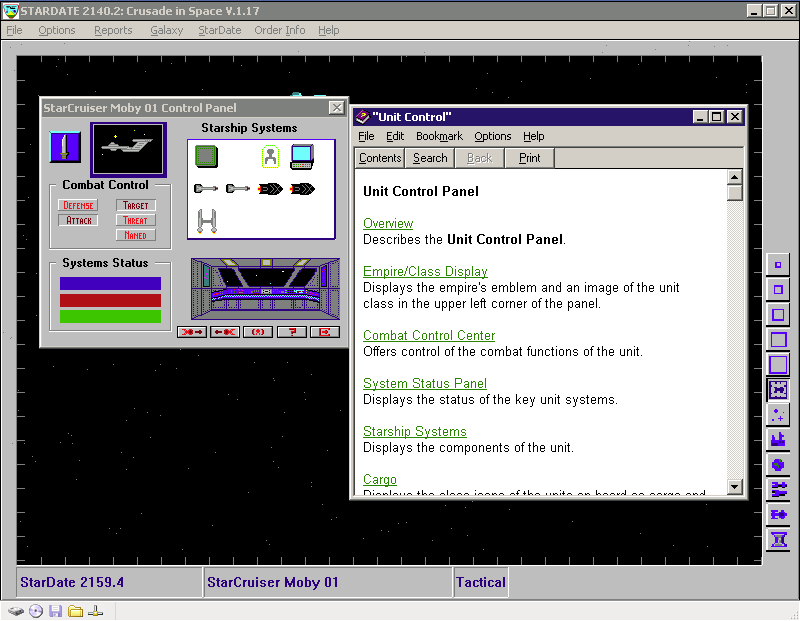Click the starship class image thumbnail
The image size is (800, 621).
click(x=129, y=149)
